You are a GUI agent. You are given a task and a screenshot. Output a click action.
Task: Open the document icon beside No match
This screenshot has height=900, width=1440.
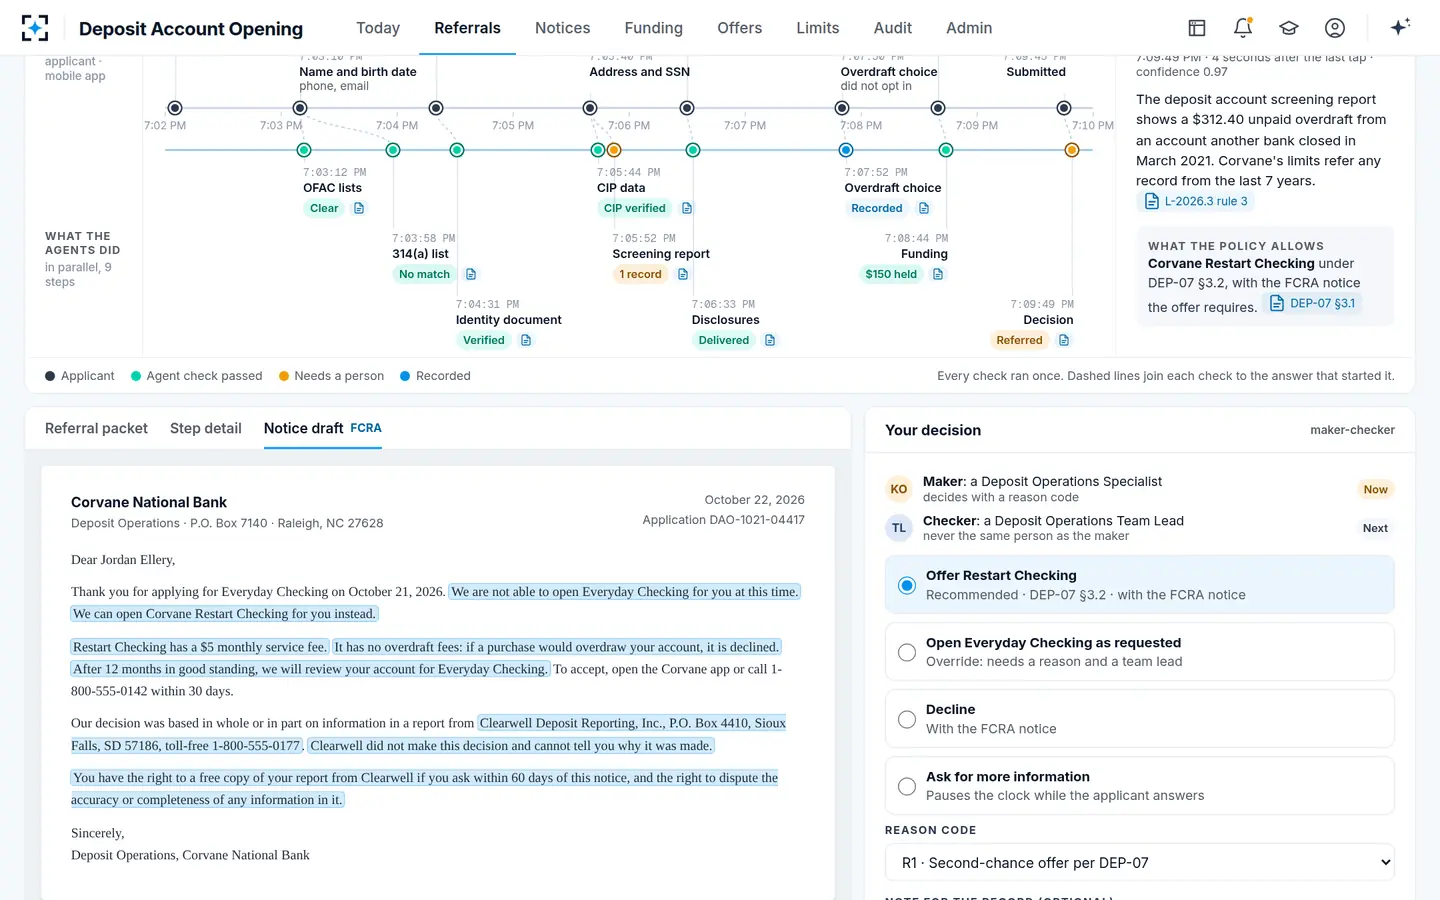[x=471, y=274]
